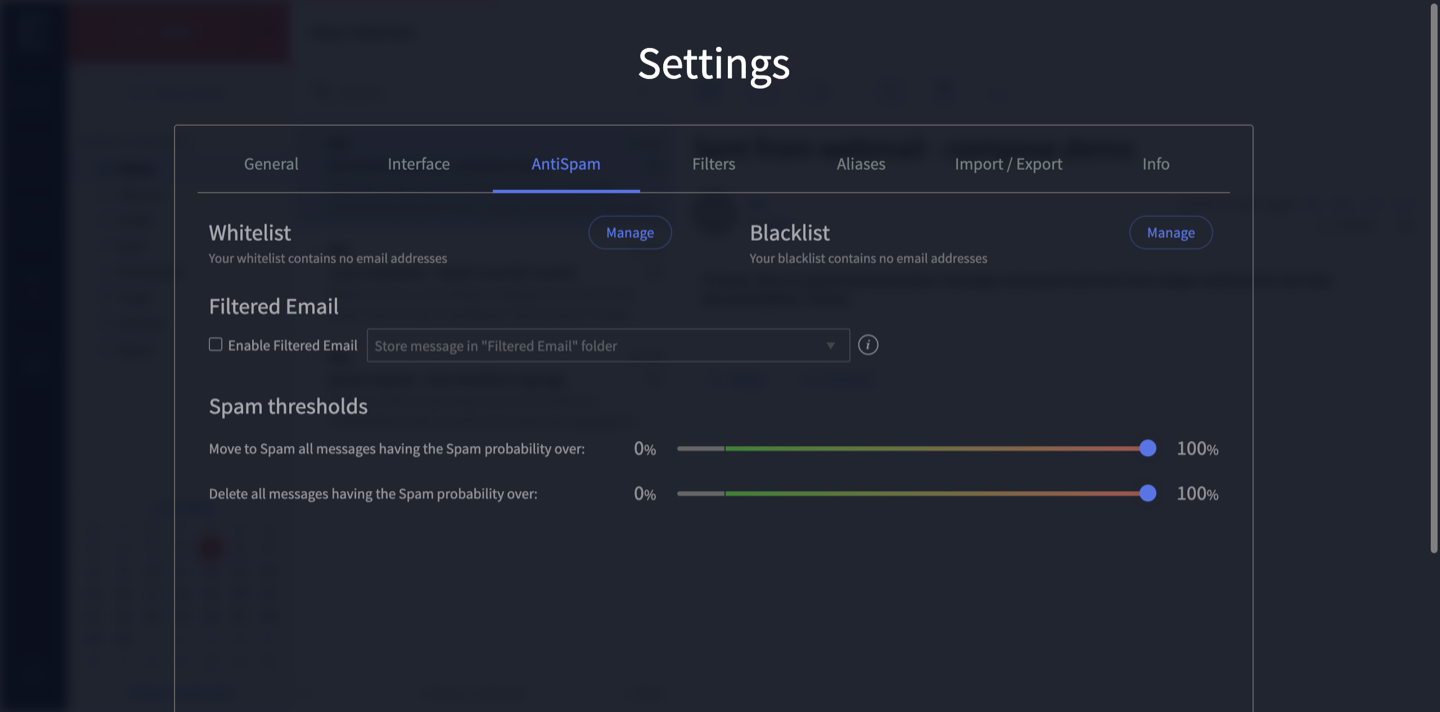Open the Import / Export tab
This screenshot has height=712, width=1440.
[x=1008, y=164]
